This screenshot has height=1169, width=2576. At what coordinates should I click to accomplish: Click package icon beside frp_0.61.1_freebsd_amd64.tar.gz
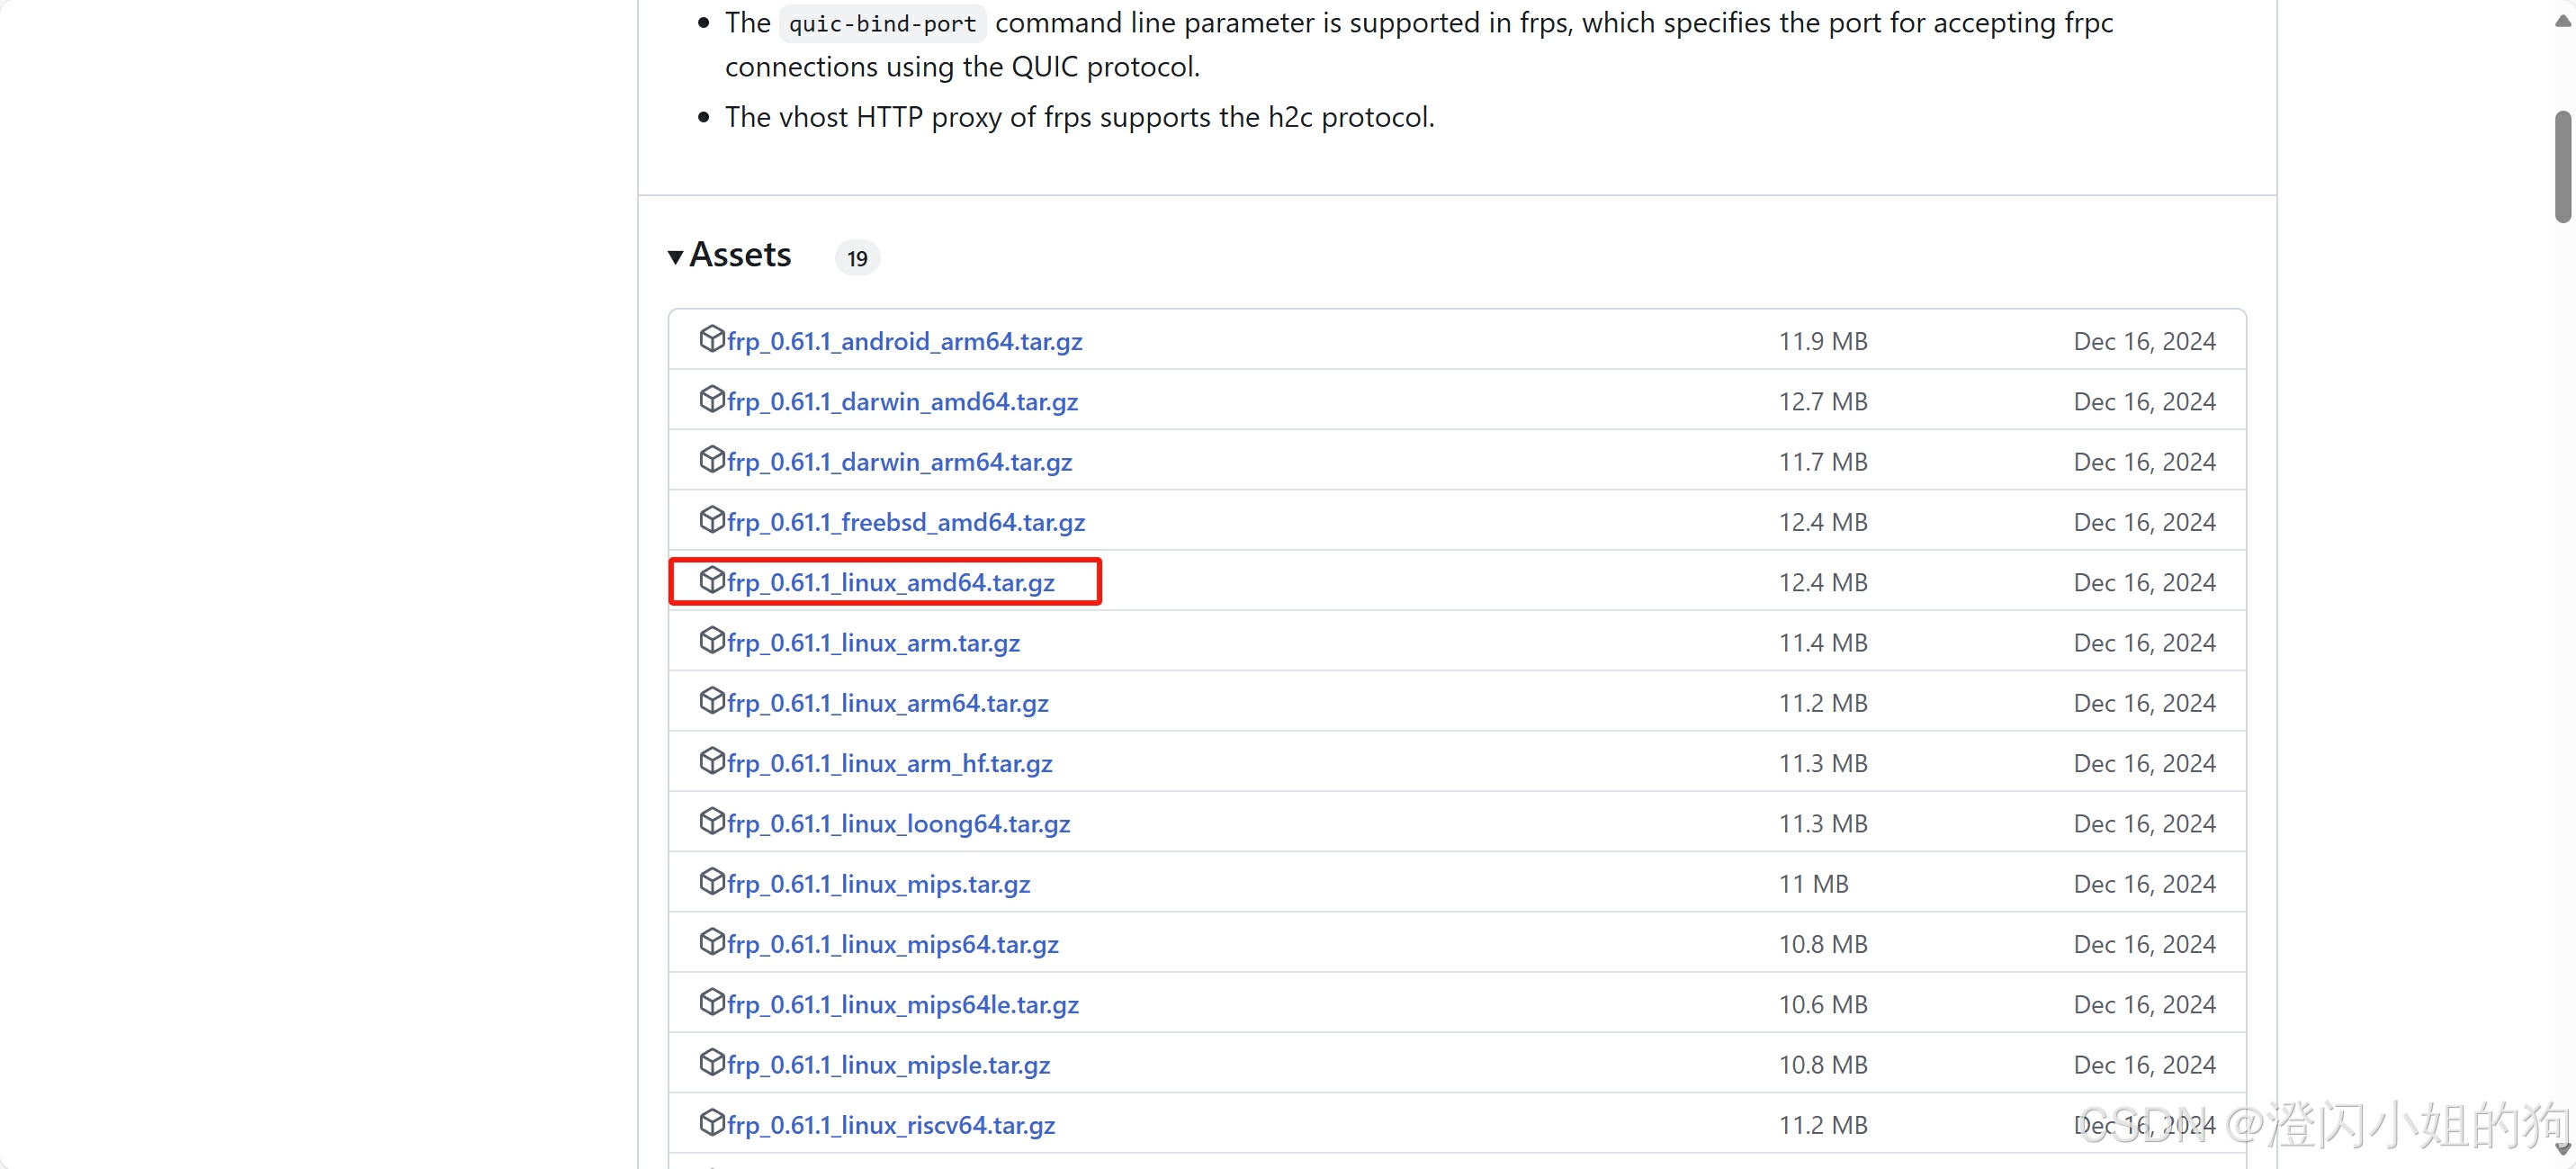point(711,520)
